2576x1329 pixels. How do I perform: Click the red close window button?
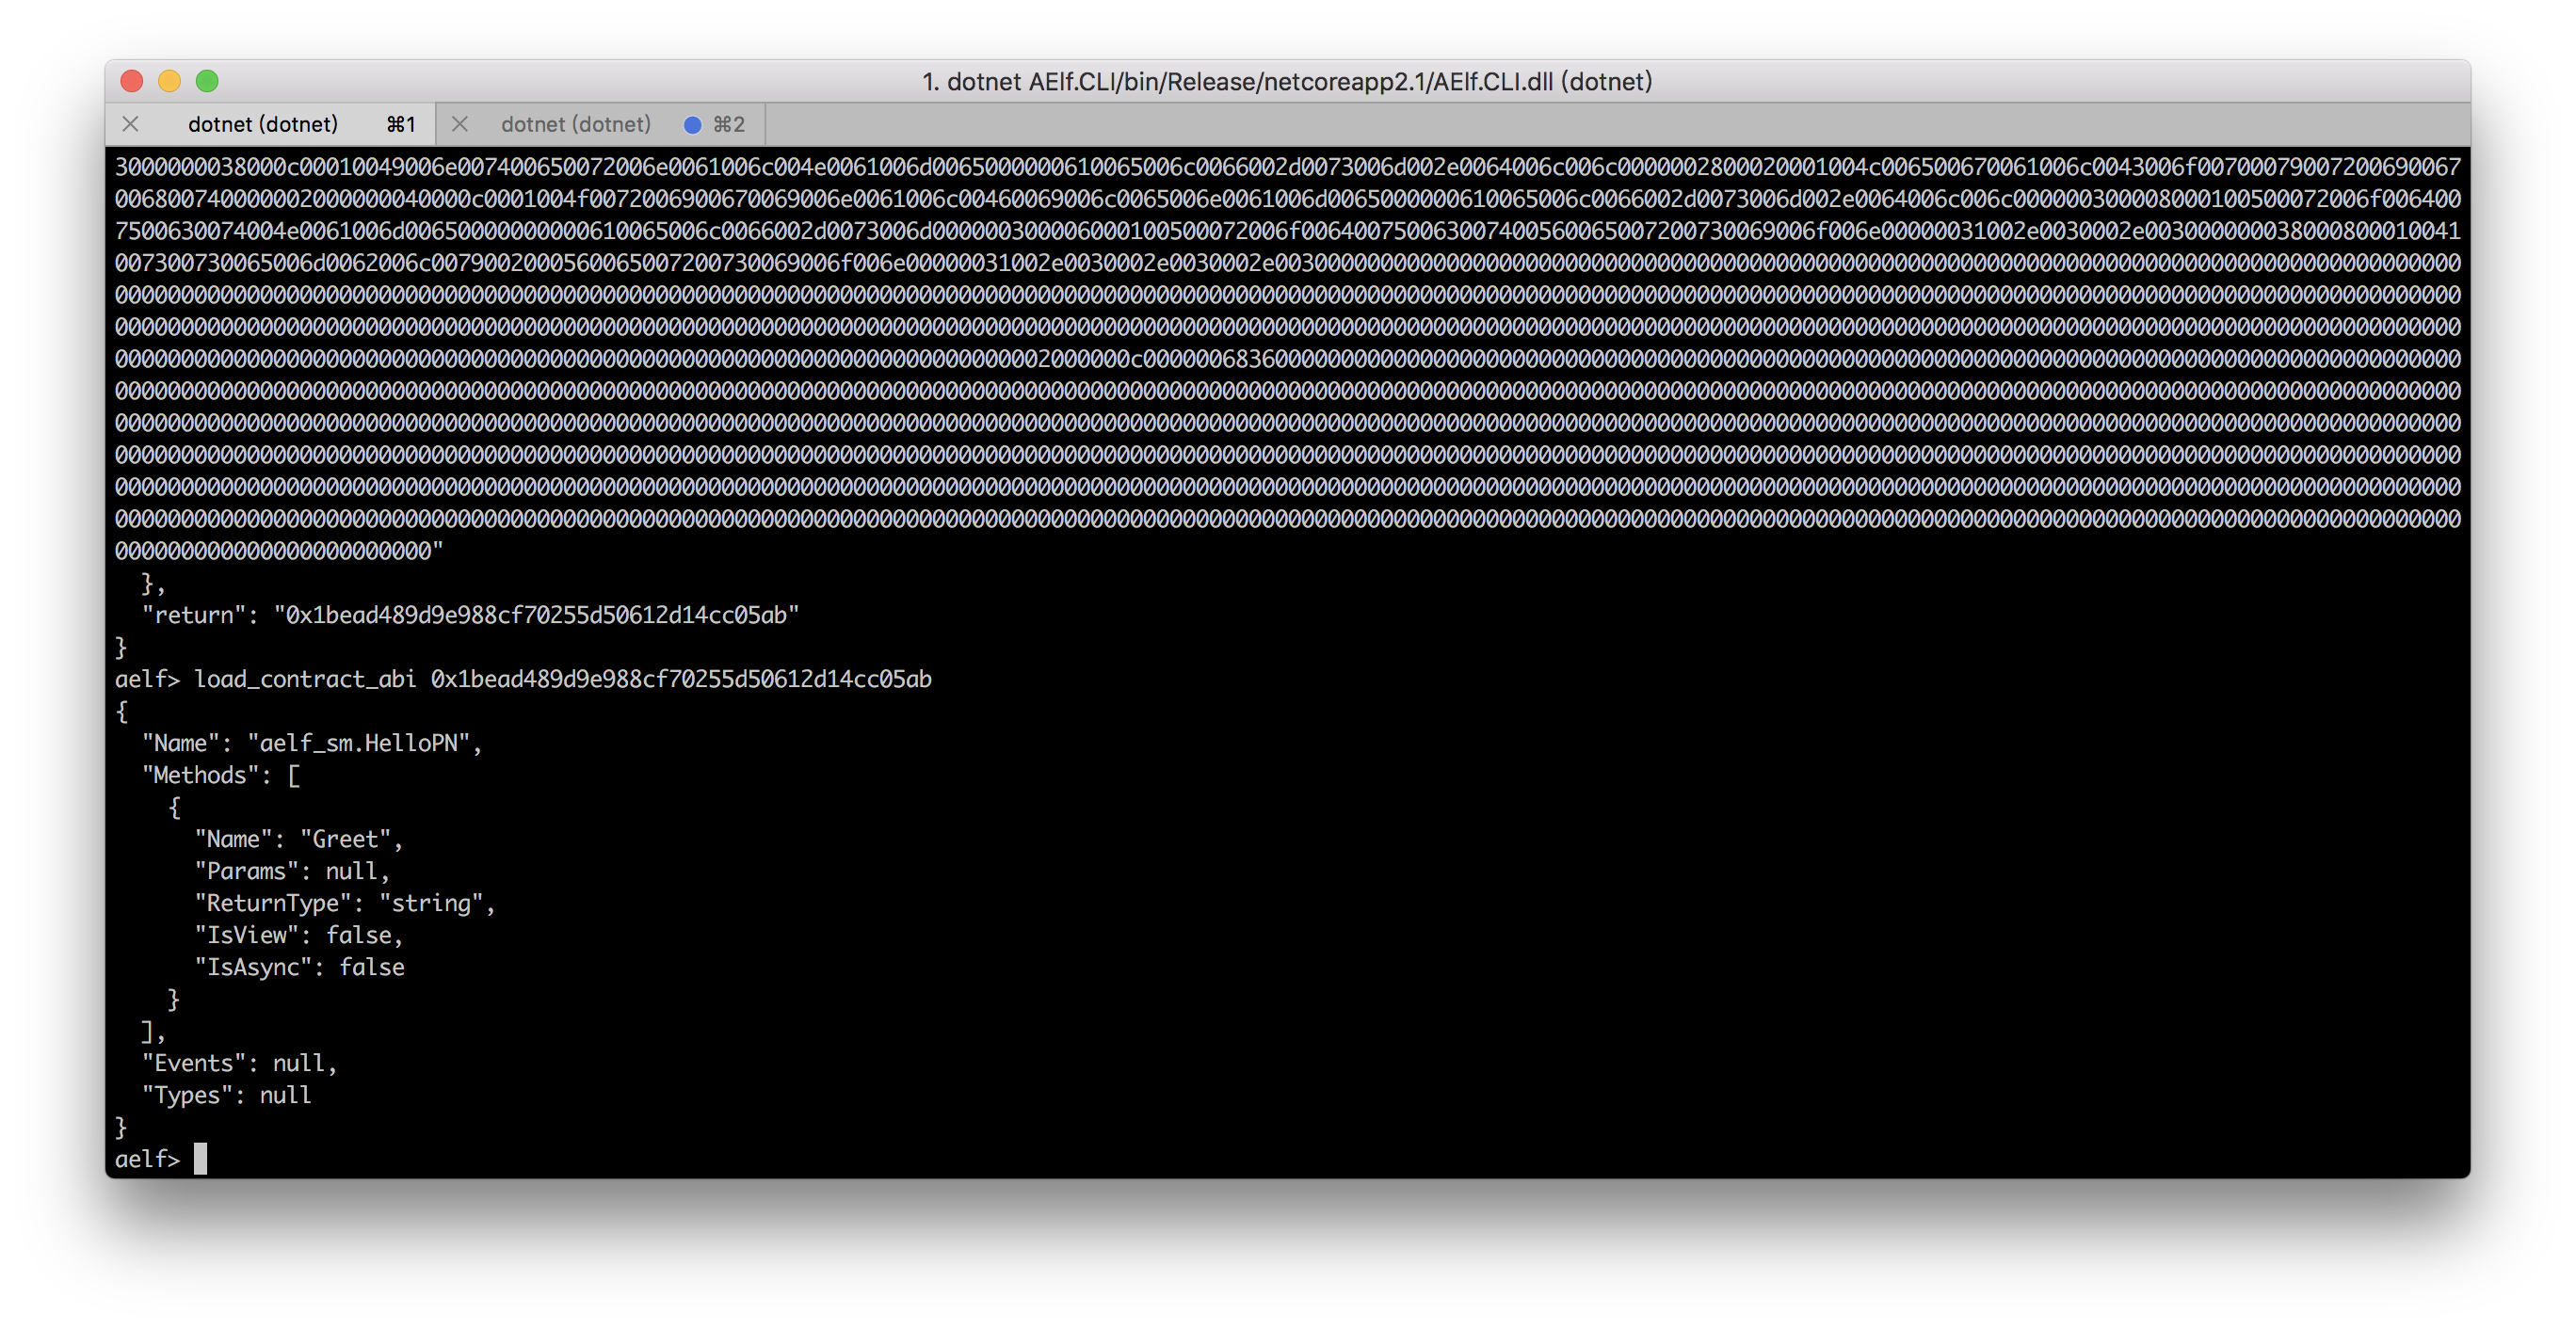[131, 81]
